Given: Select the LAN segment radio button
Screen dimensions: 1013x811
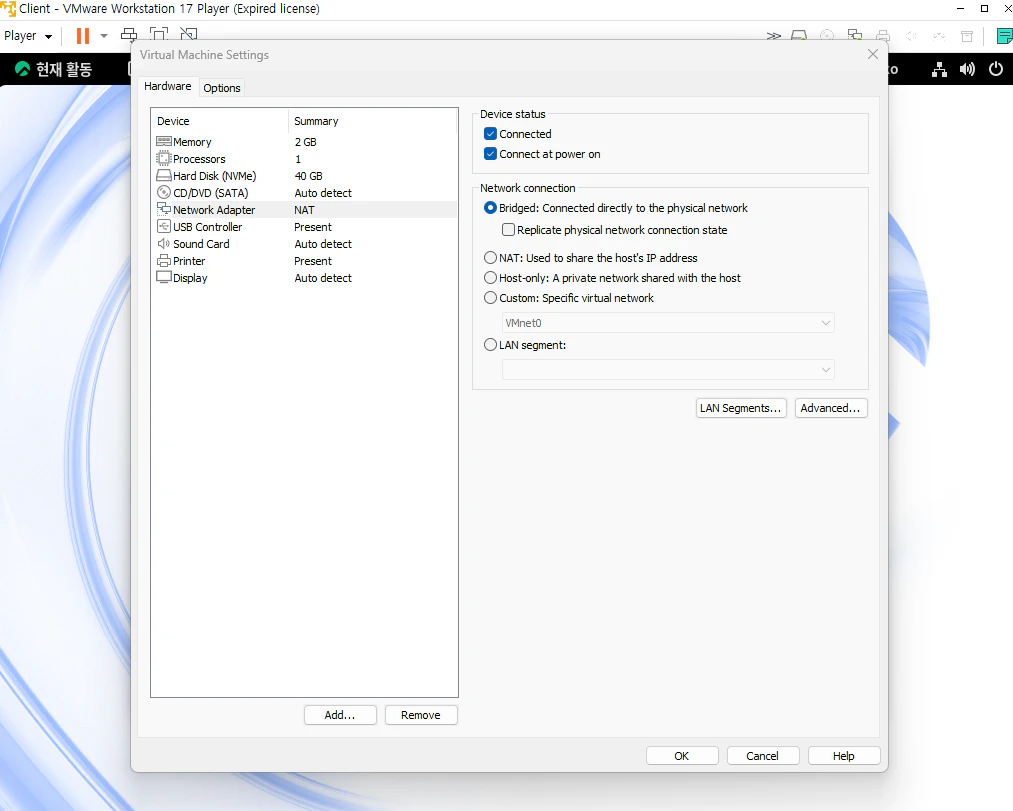Looking at the screenshot, I should (x=490, y=345).
